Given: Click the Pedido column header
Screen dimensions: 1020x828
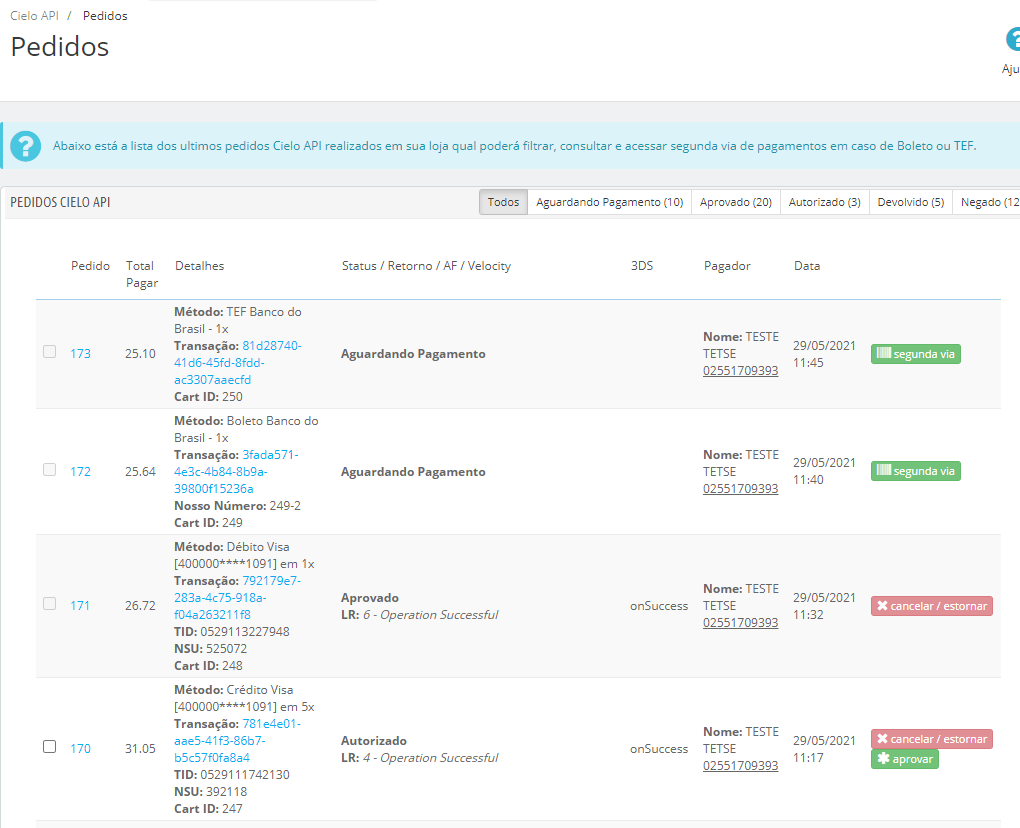Looking at the screenshot, I should click(x=90, y=266).
